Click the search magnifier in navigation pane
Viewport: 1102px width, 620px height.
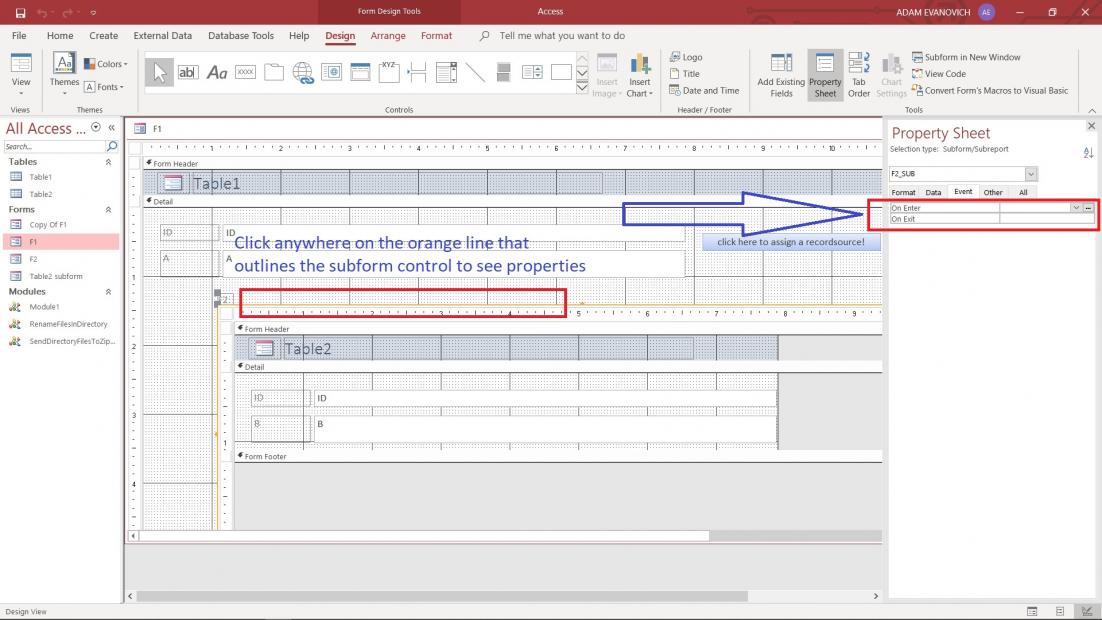pyautogui.click(x=112, y=146)
